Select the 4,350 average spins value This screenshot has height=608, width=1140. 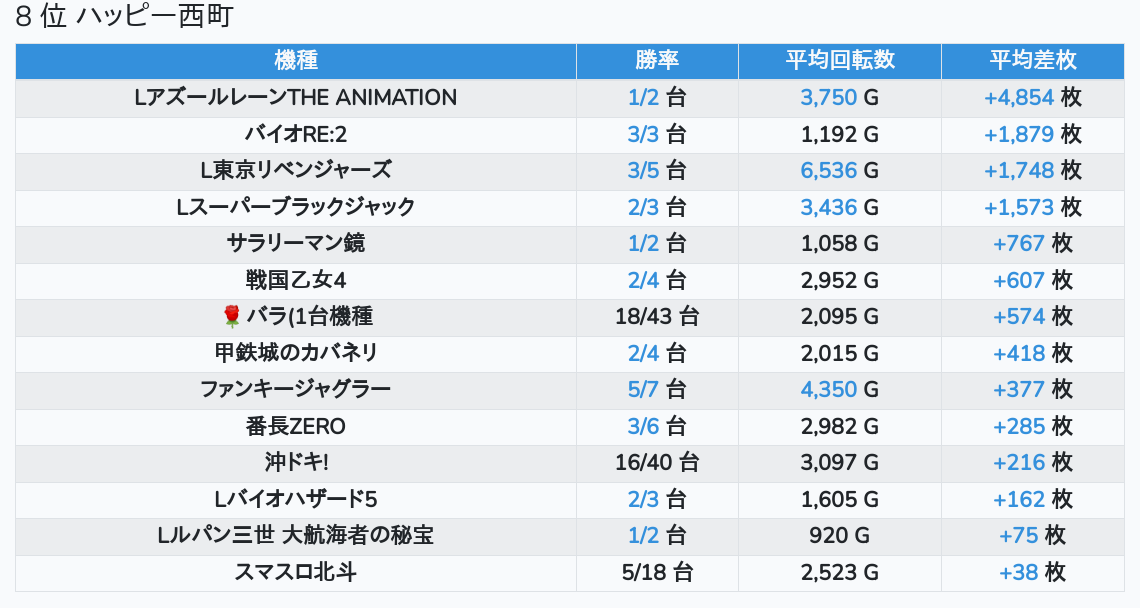tap(829, 390)
